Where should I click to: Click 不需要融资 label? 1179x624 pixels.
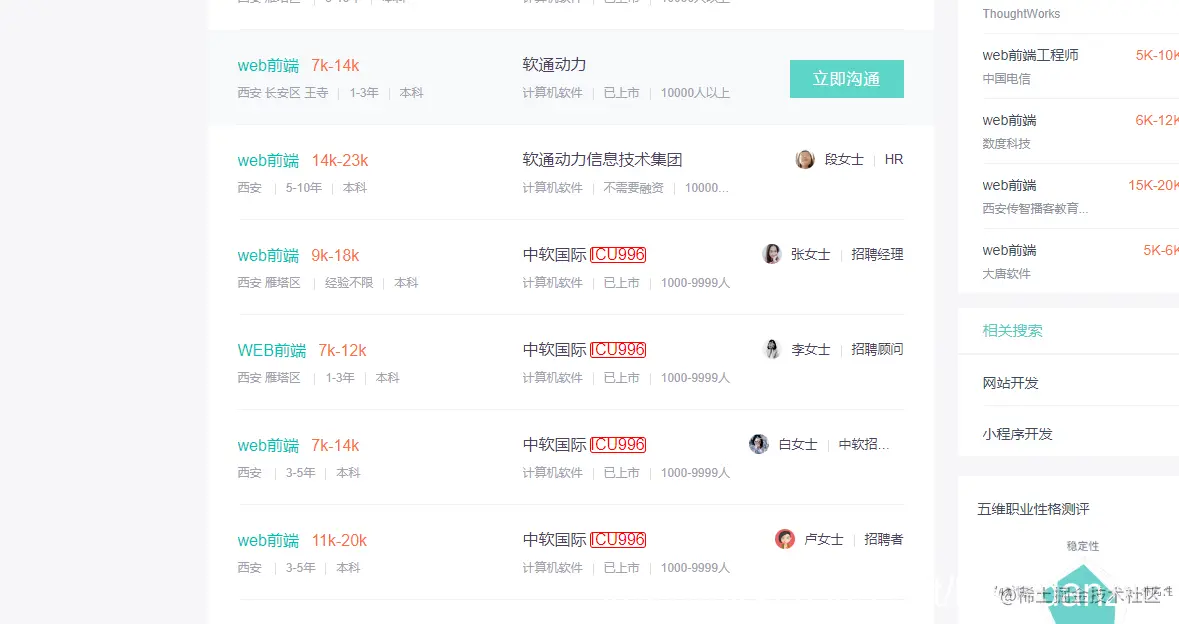click(x=633, y=187)
